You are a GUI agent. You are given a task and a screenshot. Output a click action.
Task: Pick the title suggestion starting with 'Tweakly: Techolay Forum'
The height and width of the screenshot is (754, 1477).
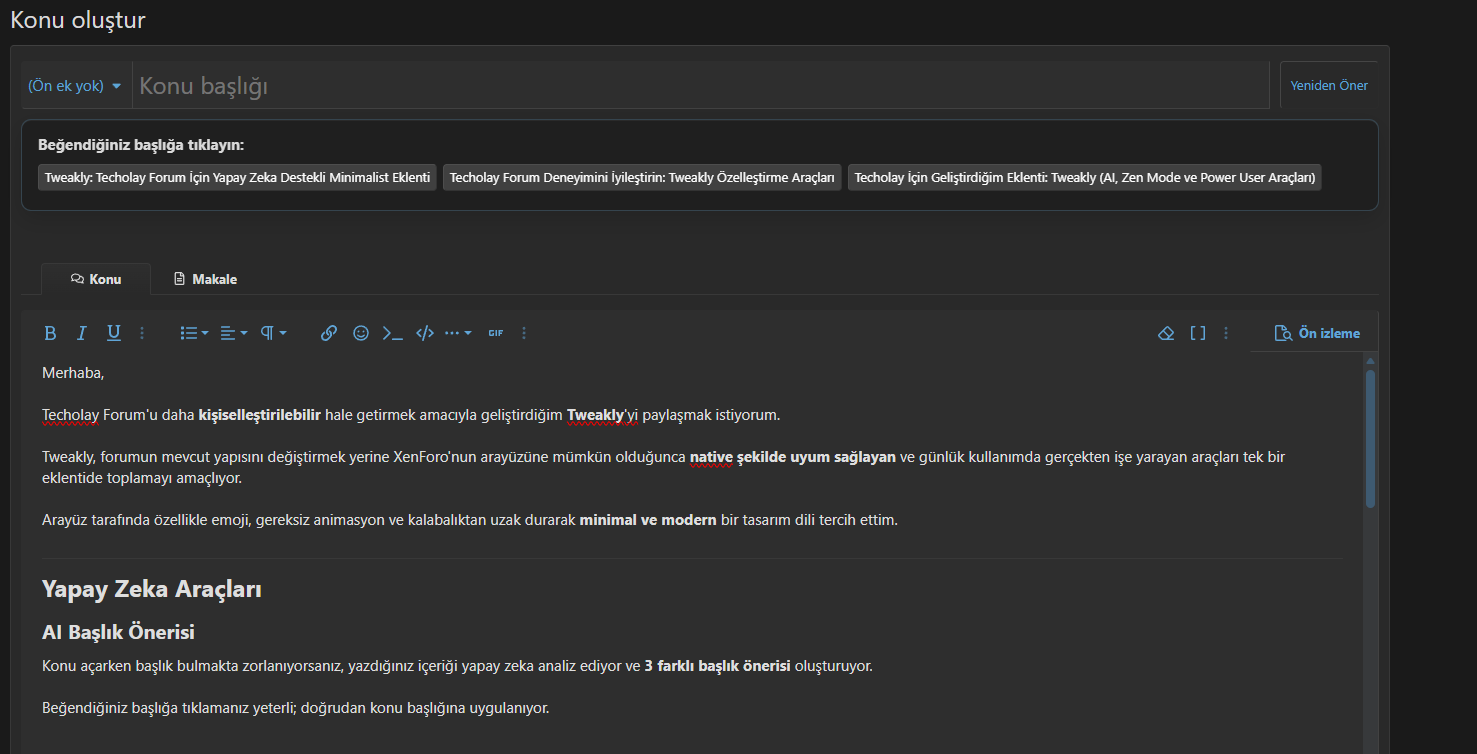237,178
